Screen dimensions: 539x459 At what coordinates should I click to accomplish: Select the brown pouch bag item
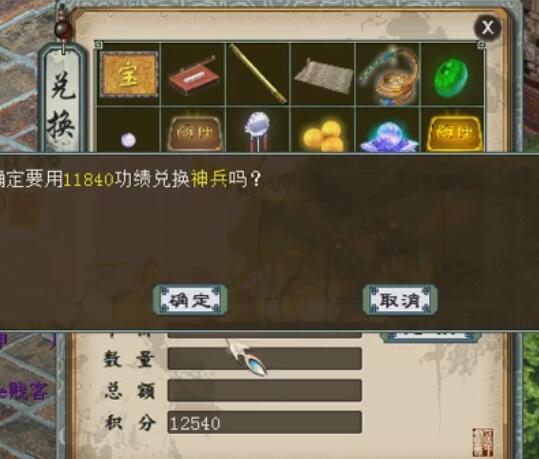tap(195, 133)
